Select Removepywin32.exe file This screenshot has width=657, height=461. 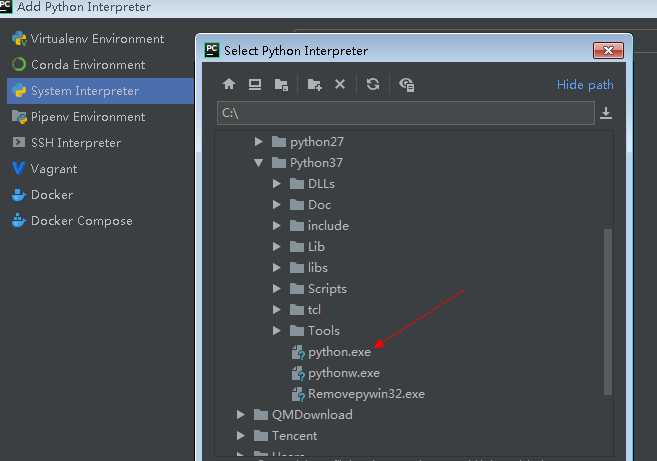click(366, 394)
